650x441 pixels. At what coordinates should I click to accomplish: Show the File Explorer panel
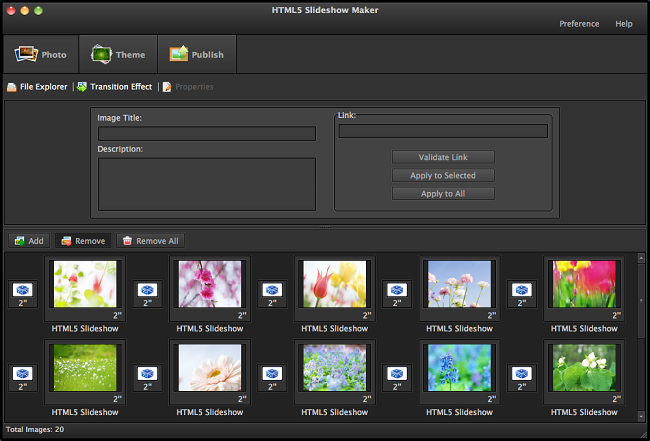pyautogui.click(x=37, y=87)
